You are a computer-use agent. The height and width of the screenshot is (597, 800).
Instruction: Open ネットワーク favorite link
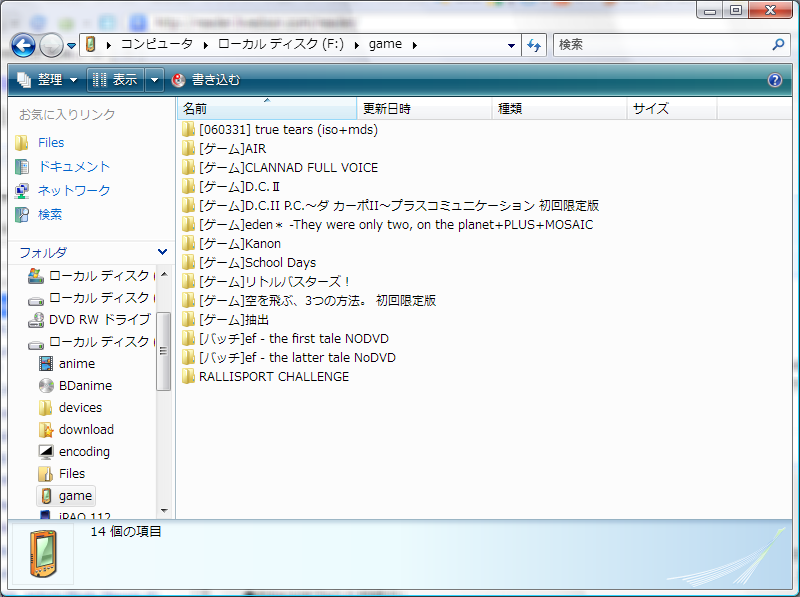pos(74,190)
